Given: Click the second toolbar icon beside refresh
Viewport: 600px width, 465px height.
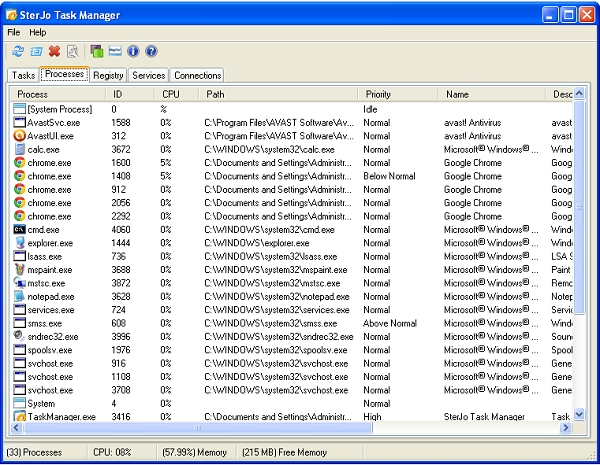Looking at the screenshot, I should pos(34,51).
